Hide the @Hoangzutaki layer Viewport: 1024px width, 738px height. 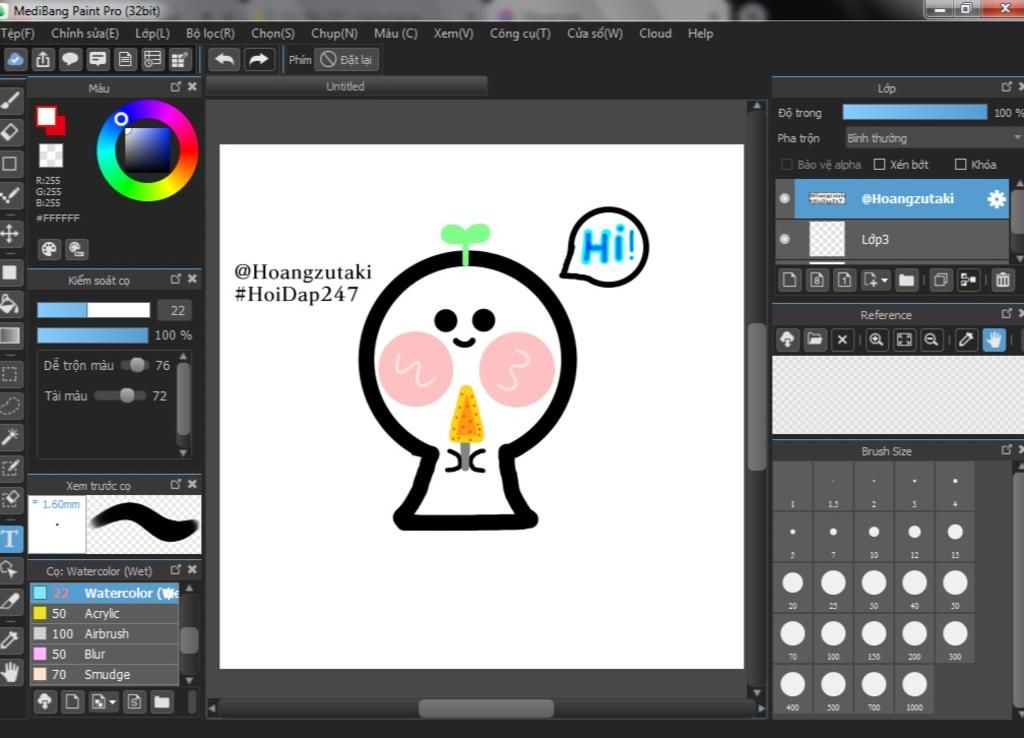coord(785,199)
